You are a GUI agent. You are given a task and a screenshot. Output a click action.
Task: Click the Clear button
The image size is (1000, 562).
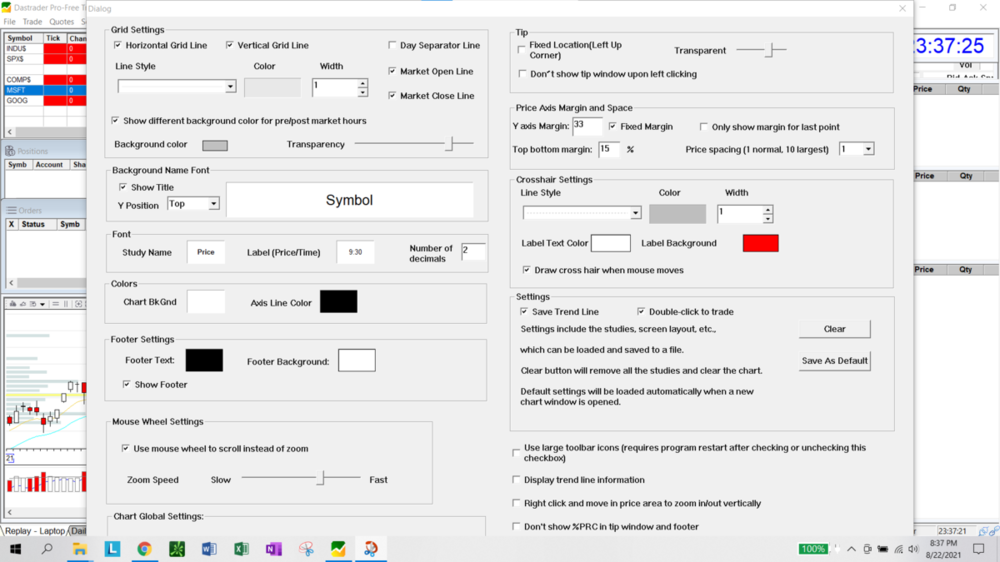(x=834, y=329)
